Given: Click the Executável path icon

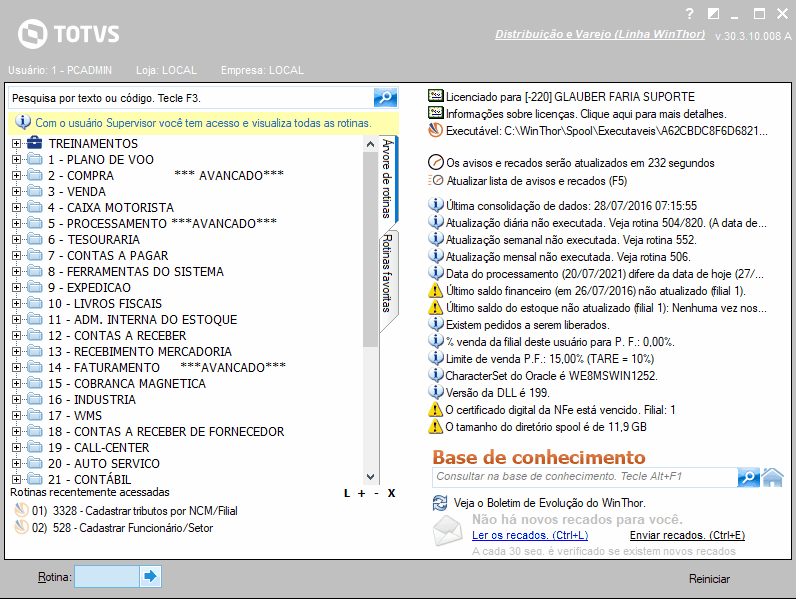Looking at the screenshot, I should (x=436, y=130).
